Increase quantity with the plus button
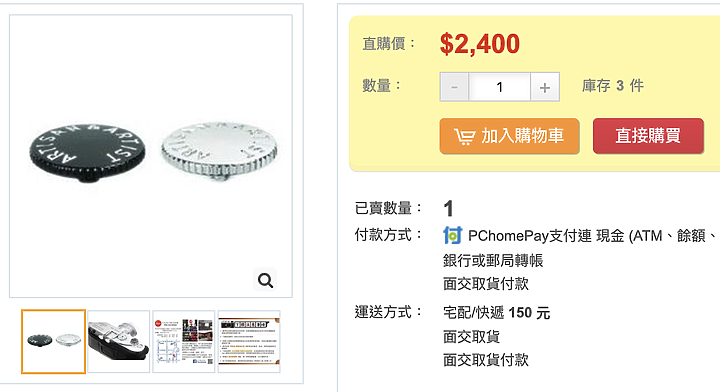This screenshot has height=392, width=720. [545, 87]
